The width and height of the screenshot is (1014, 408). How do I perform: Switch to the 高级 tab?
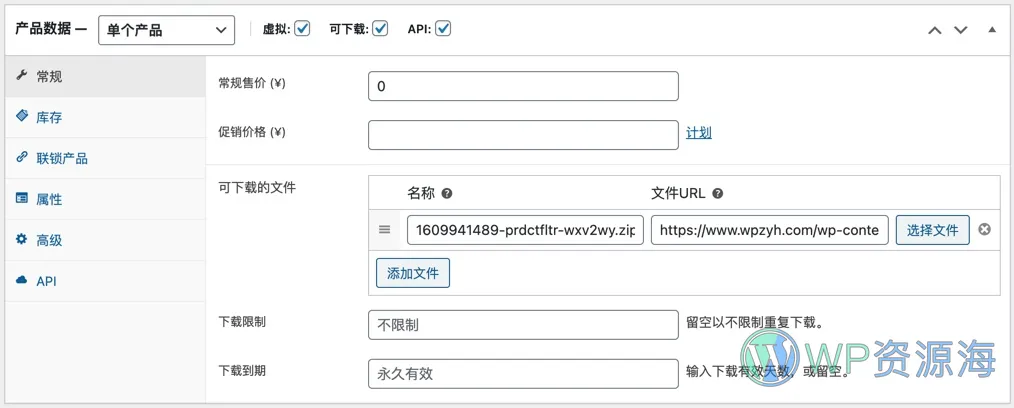105,241
